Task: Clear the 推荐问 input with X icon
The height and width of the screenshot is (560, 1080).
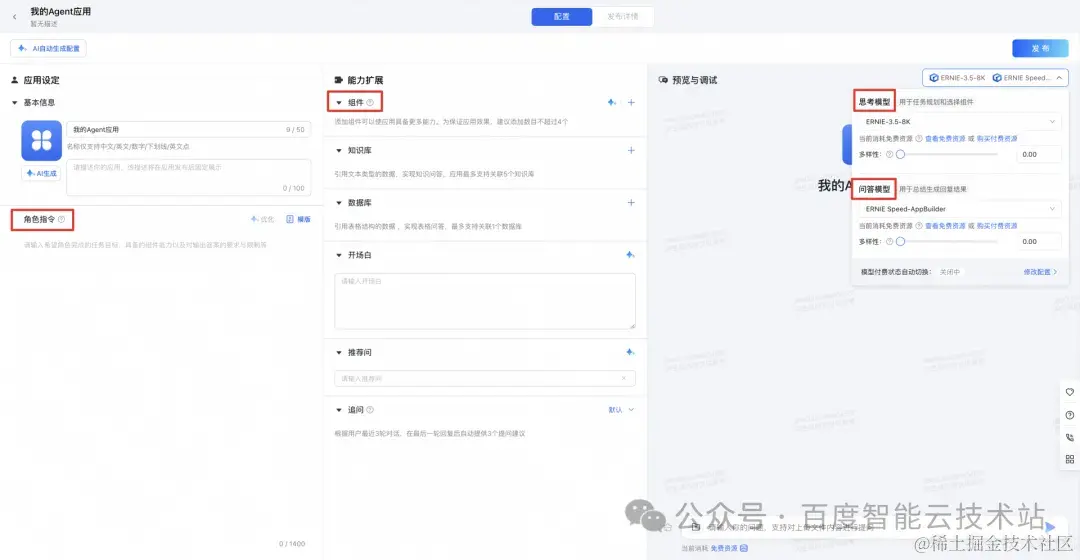Action: point(624,378)
